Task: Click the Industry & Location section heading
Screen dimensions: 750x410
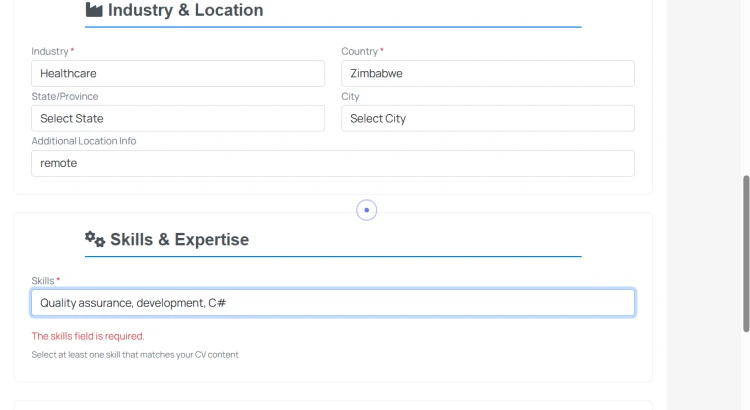Action: click(185, 11)
